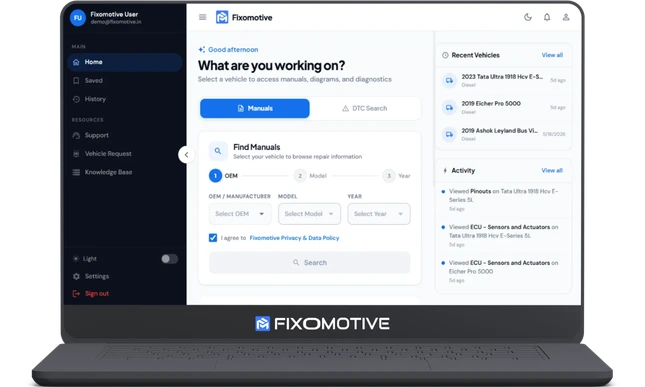Click the Sign out arrow icon

point(76,294)
